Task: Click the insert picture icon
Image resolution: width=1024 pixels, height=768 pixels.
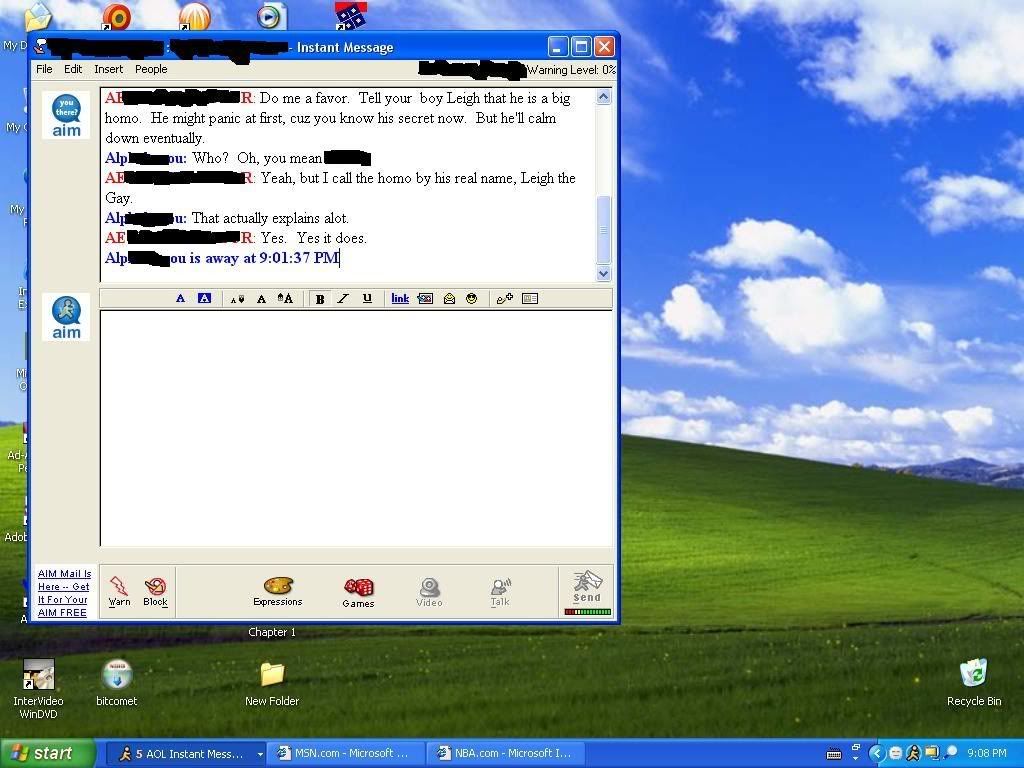Action: coord(425,298)
